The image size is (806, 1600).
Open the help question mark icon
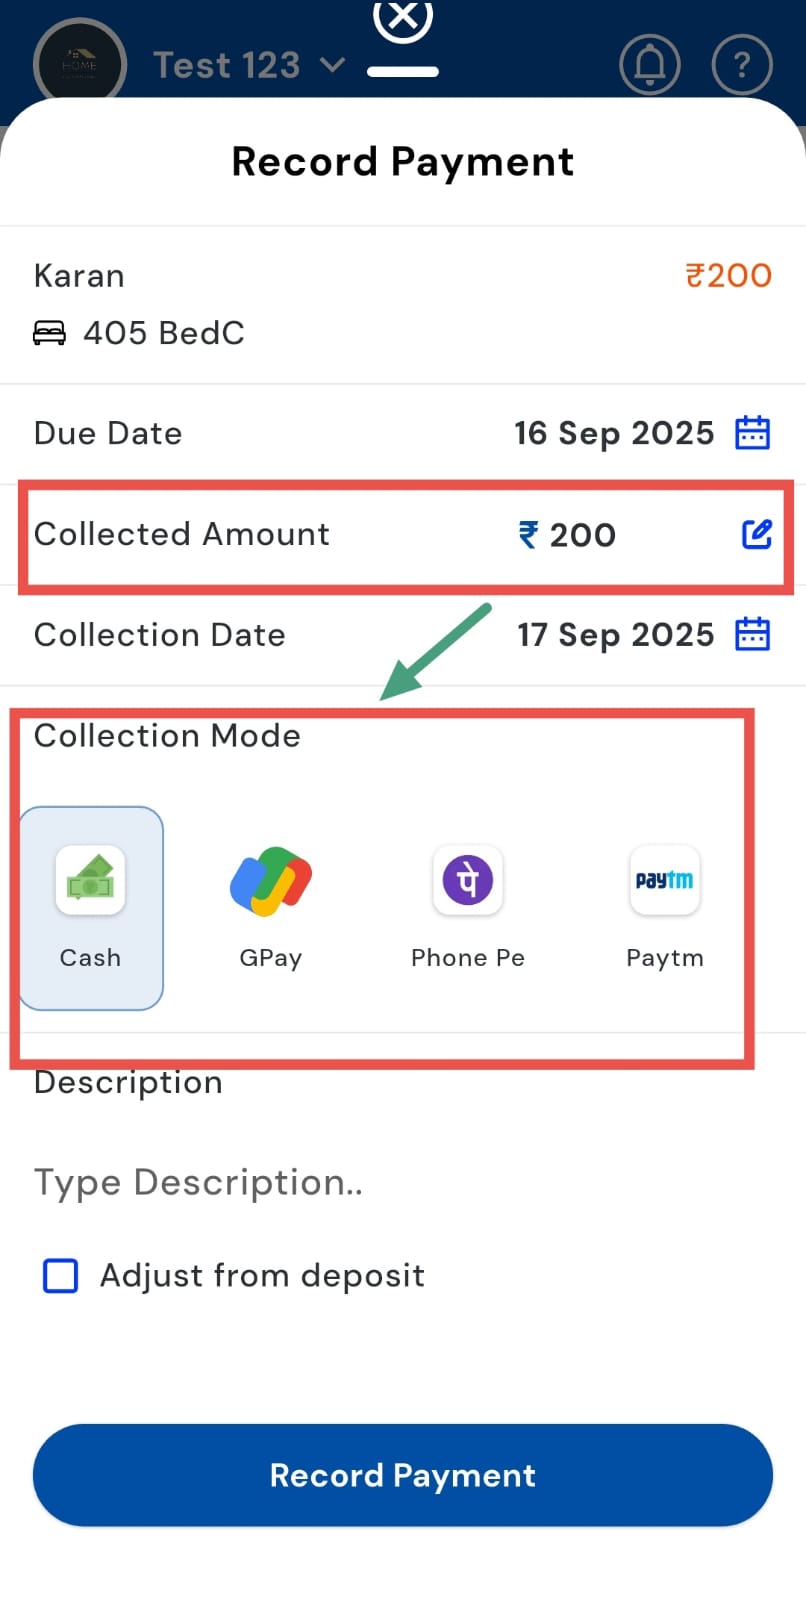(x=741, y=65)
